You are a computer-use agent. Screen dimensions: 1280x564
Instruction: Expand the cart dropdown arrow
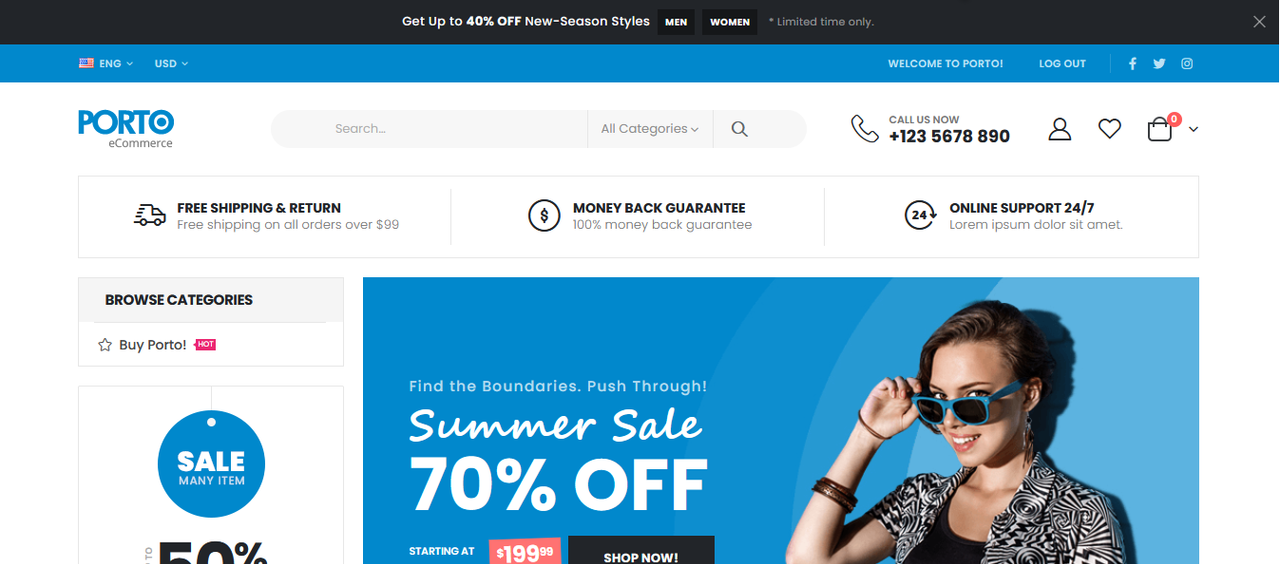coord(1193,129)
